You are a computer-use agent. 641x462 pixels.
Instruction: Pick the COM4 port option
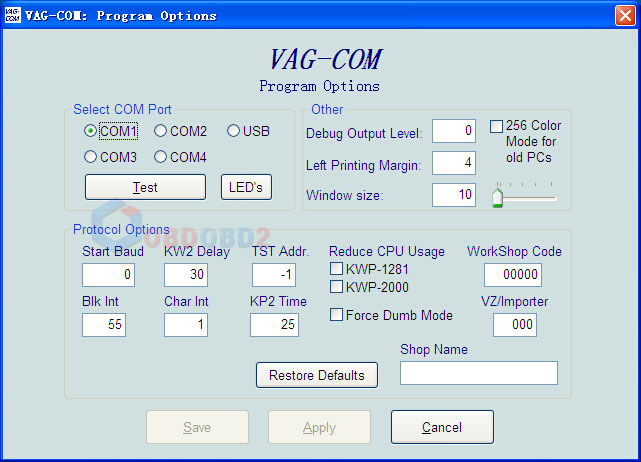(160, 157)
